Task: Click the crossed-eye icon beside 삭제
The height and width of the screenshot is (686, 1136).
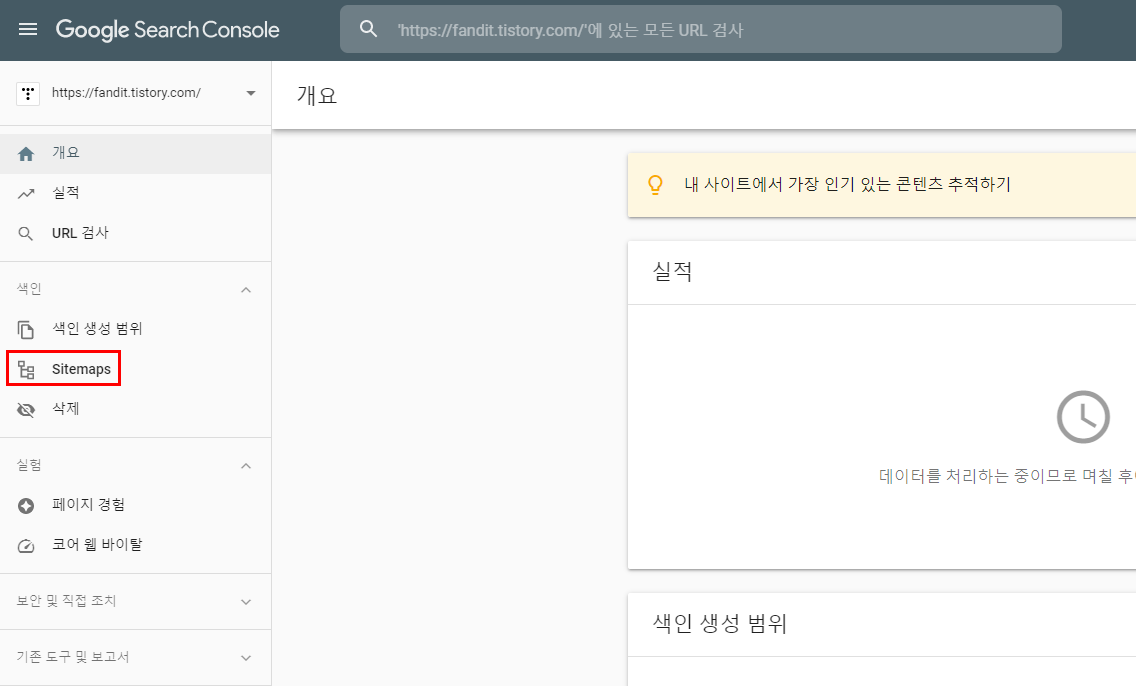Action: click(26, 410)
